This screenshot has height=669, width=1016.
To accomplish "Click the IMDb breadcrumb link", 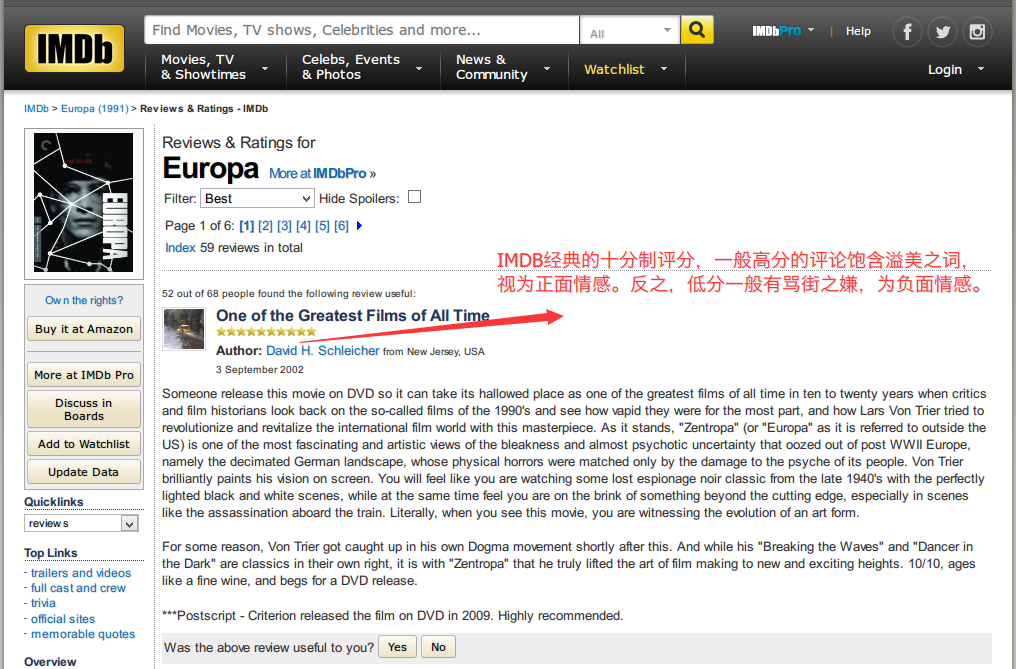I will coord(36,109).
